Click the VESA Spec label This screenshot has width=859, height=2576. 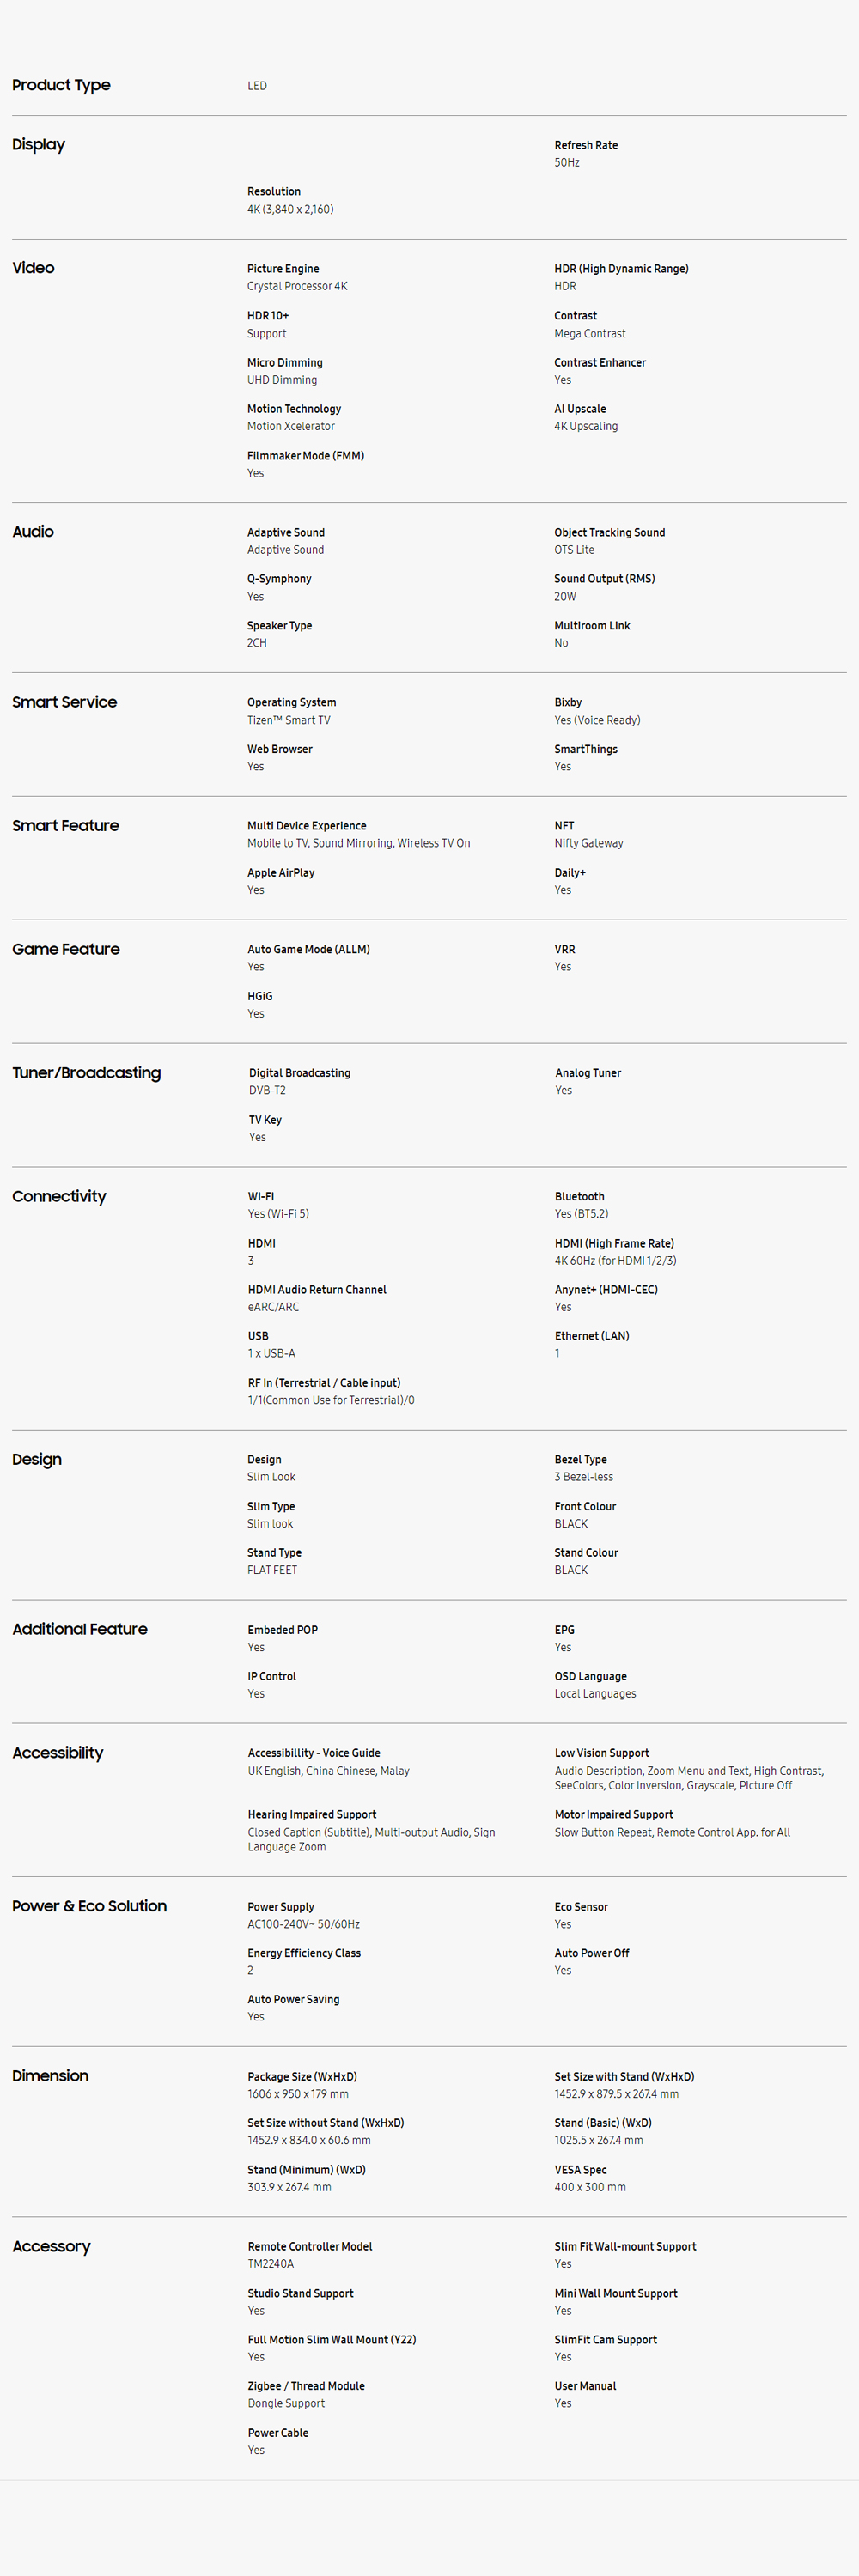coord(581,2170)
